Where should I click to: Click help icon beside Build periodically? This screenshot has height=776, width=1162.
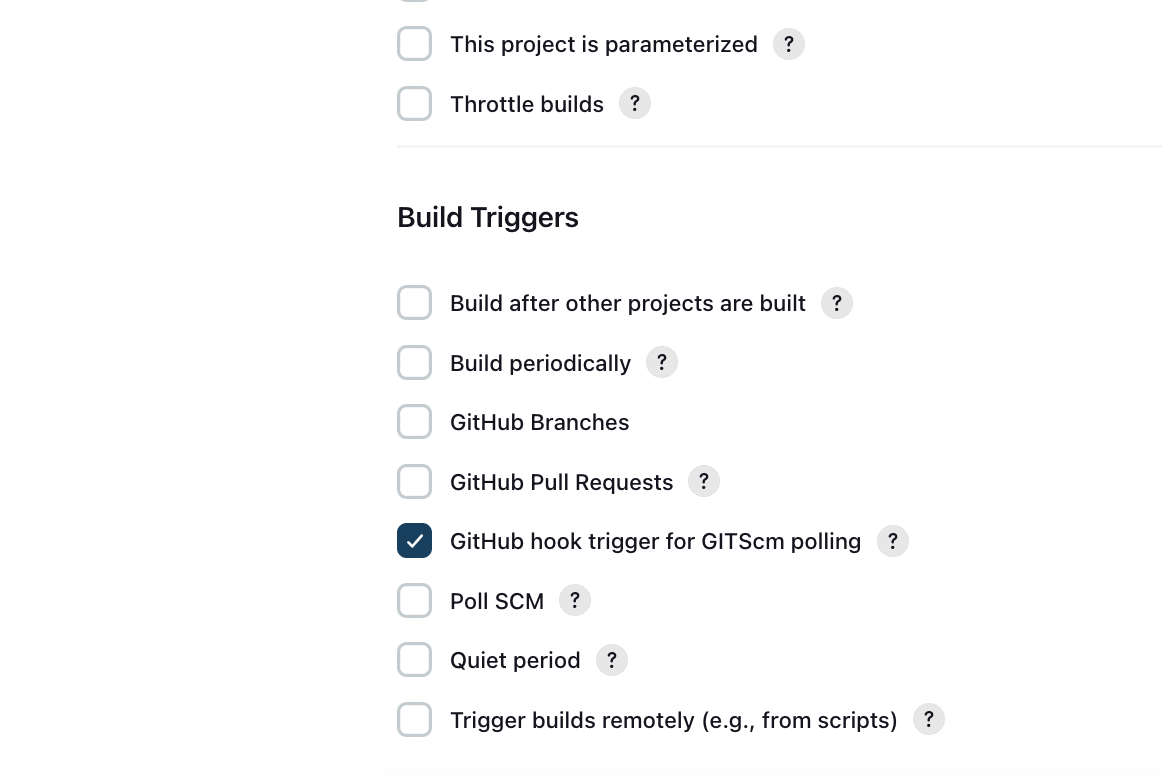point(662,362)
